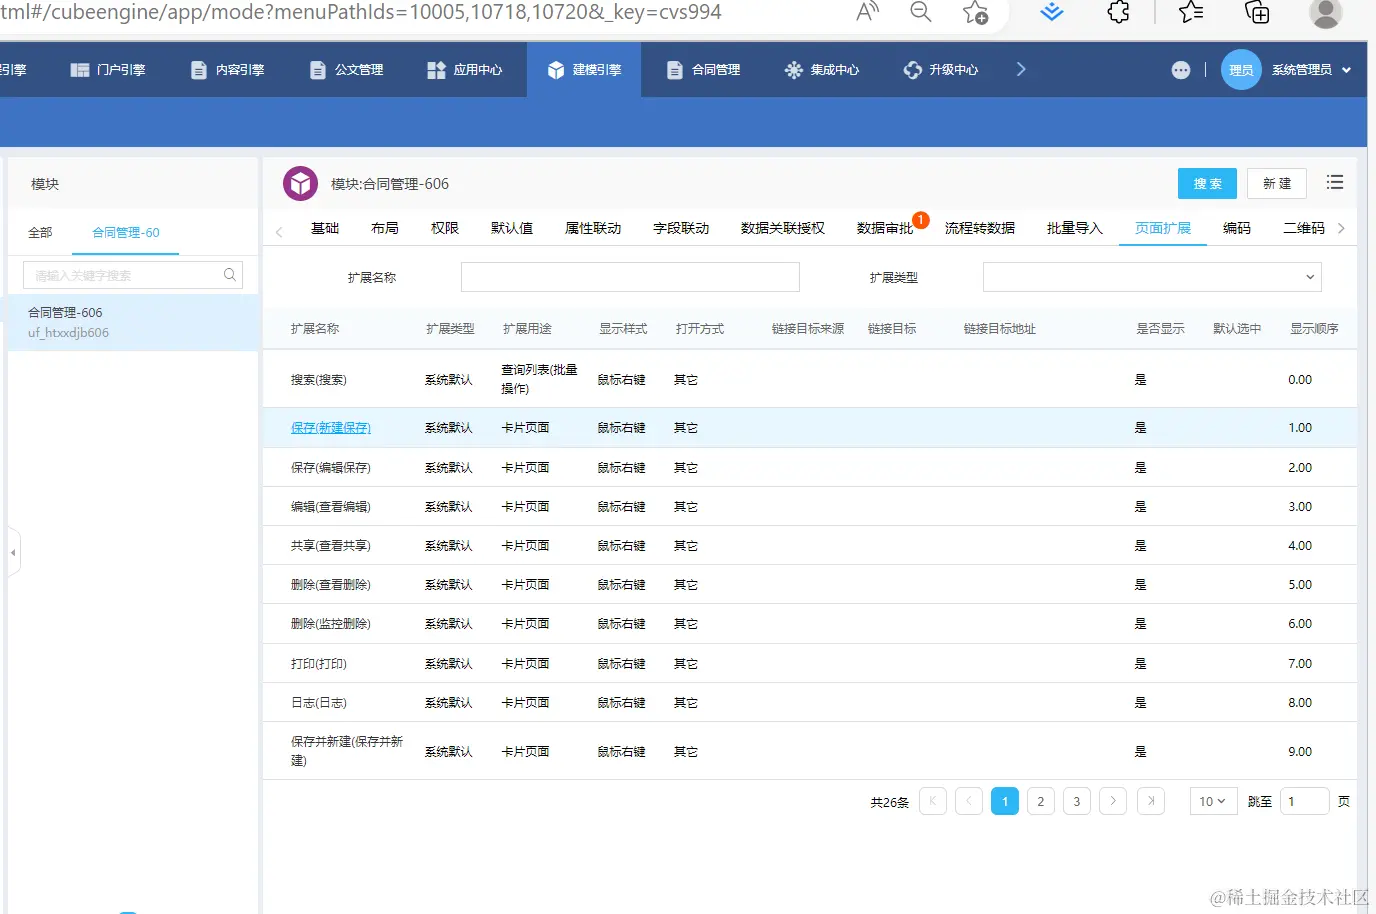Open the message bubble icon
The height and width of the screenshot is (914, 1376).
tap(1181, 70)
